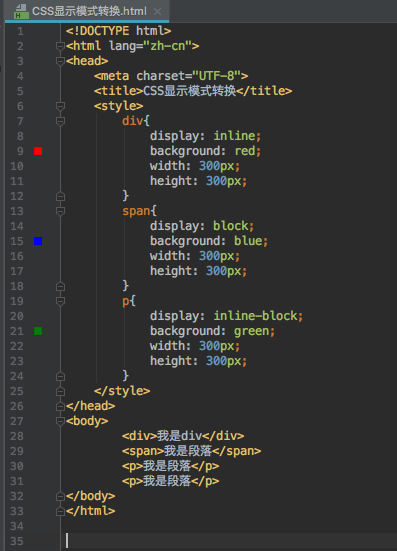The width and height of the screenshot is (397, 551).
Task: Click the inline-block value on line 20
Action: click(x=255, y=316)
